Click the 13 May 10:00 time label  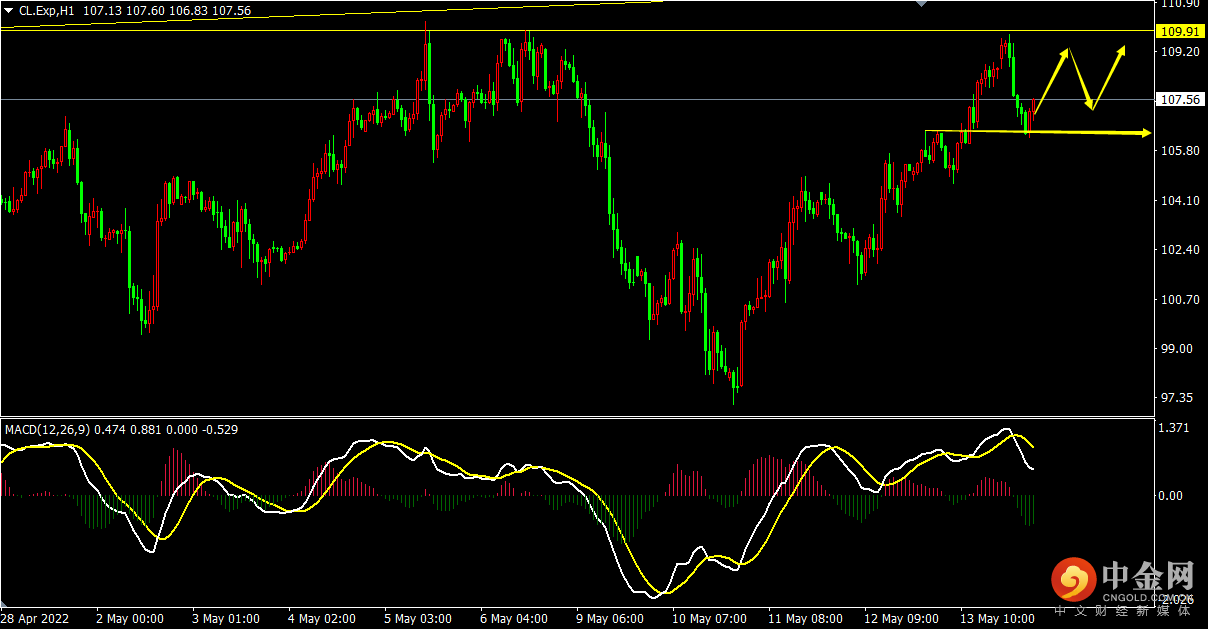coord(997,619)
